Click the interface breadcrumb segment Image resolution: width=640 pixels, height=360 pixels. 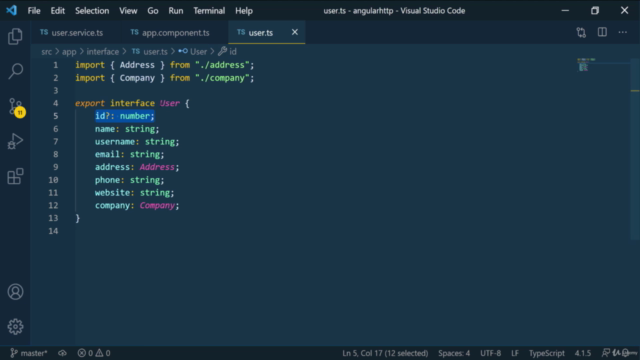tap(102, 52)
